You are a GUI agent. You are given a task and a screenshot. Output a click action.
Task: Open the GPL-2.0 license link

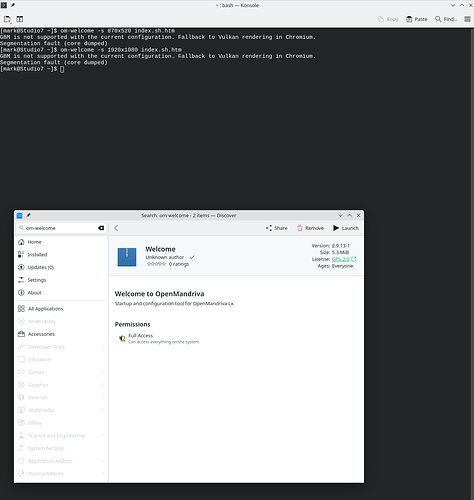pyautogui.click(x=341, y=259)
